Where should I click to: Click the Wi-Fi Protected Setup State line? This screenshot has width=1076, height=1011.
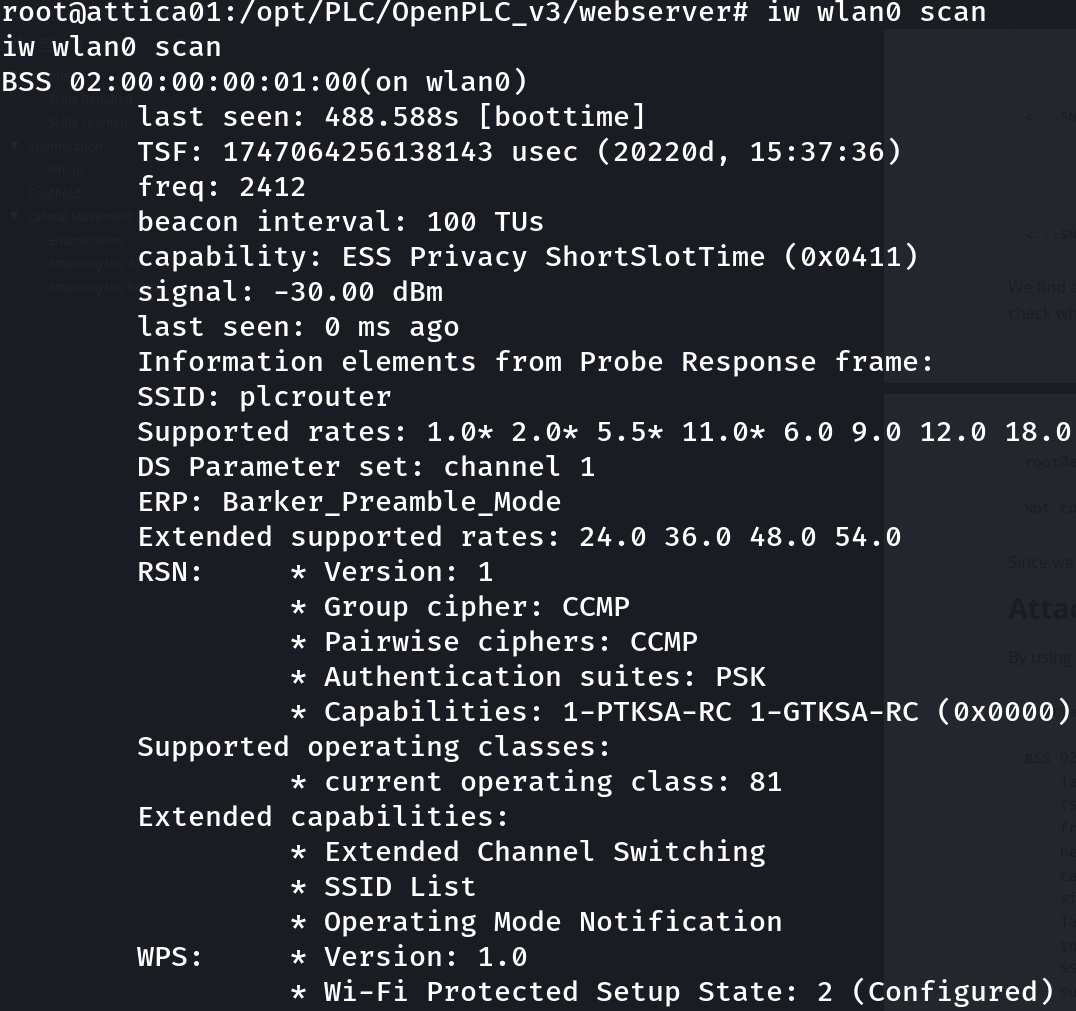coord(672,992)
